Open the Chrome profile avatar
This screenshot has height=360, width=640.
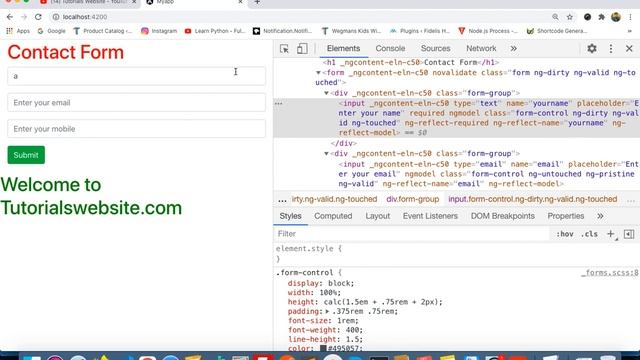tap(616, 17)
